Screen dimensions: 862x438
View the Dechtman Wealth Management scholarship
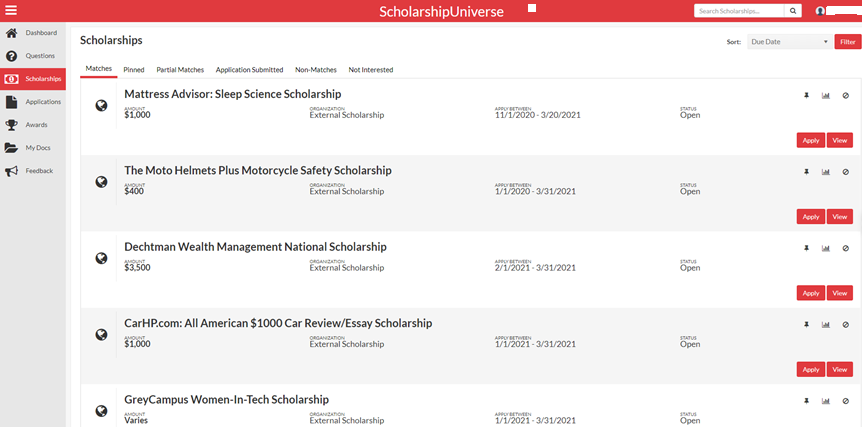(x=840, y=293)
